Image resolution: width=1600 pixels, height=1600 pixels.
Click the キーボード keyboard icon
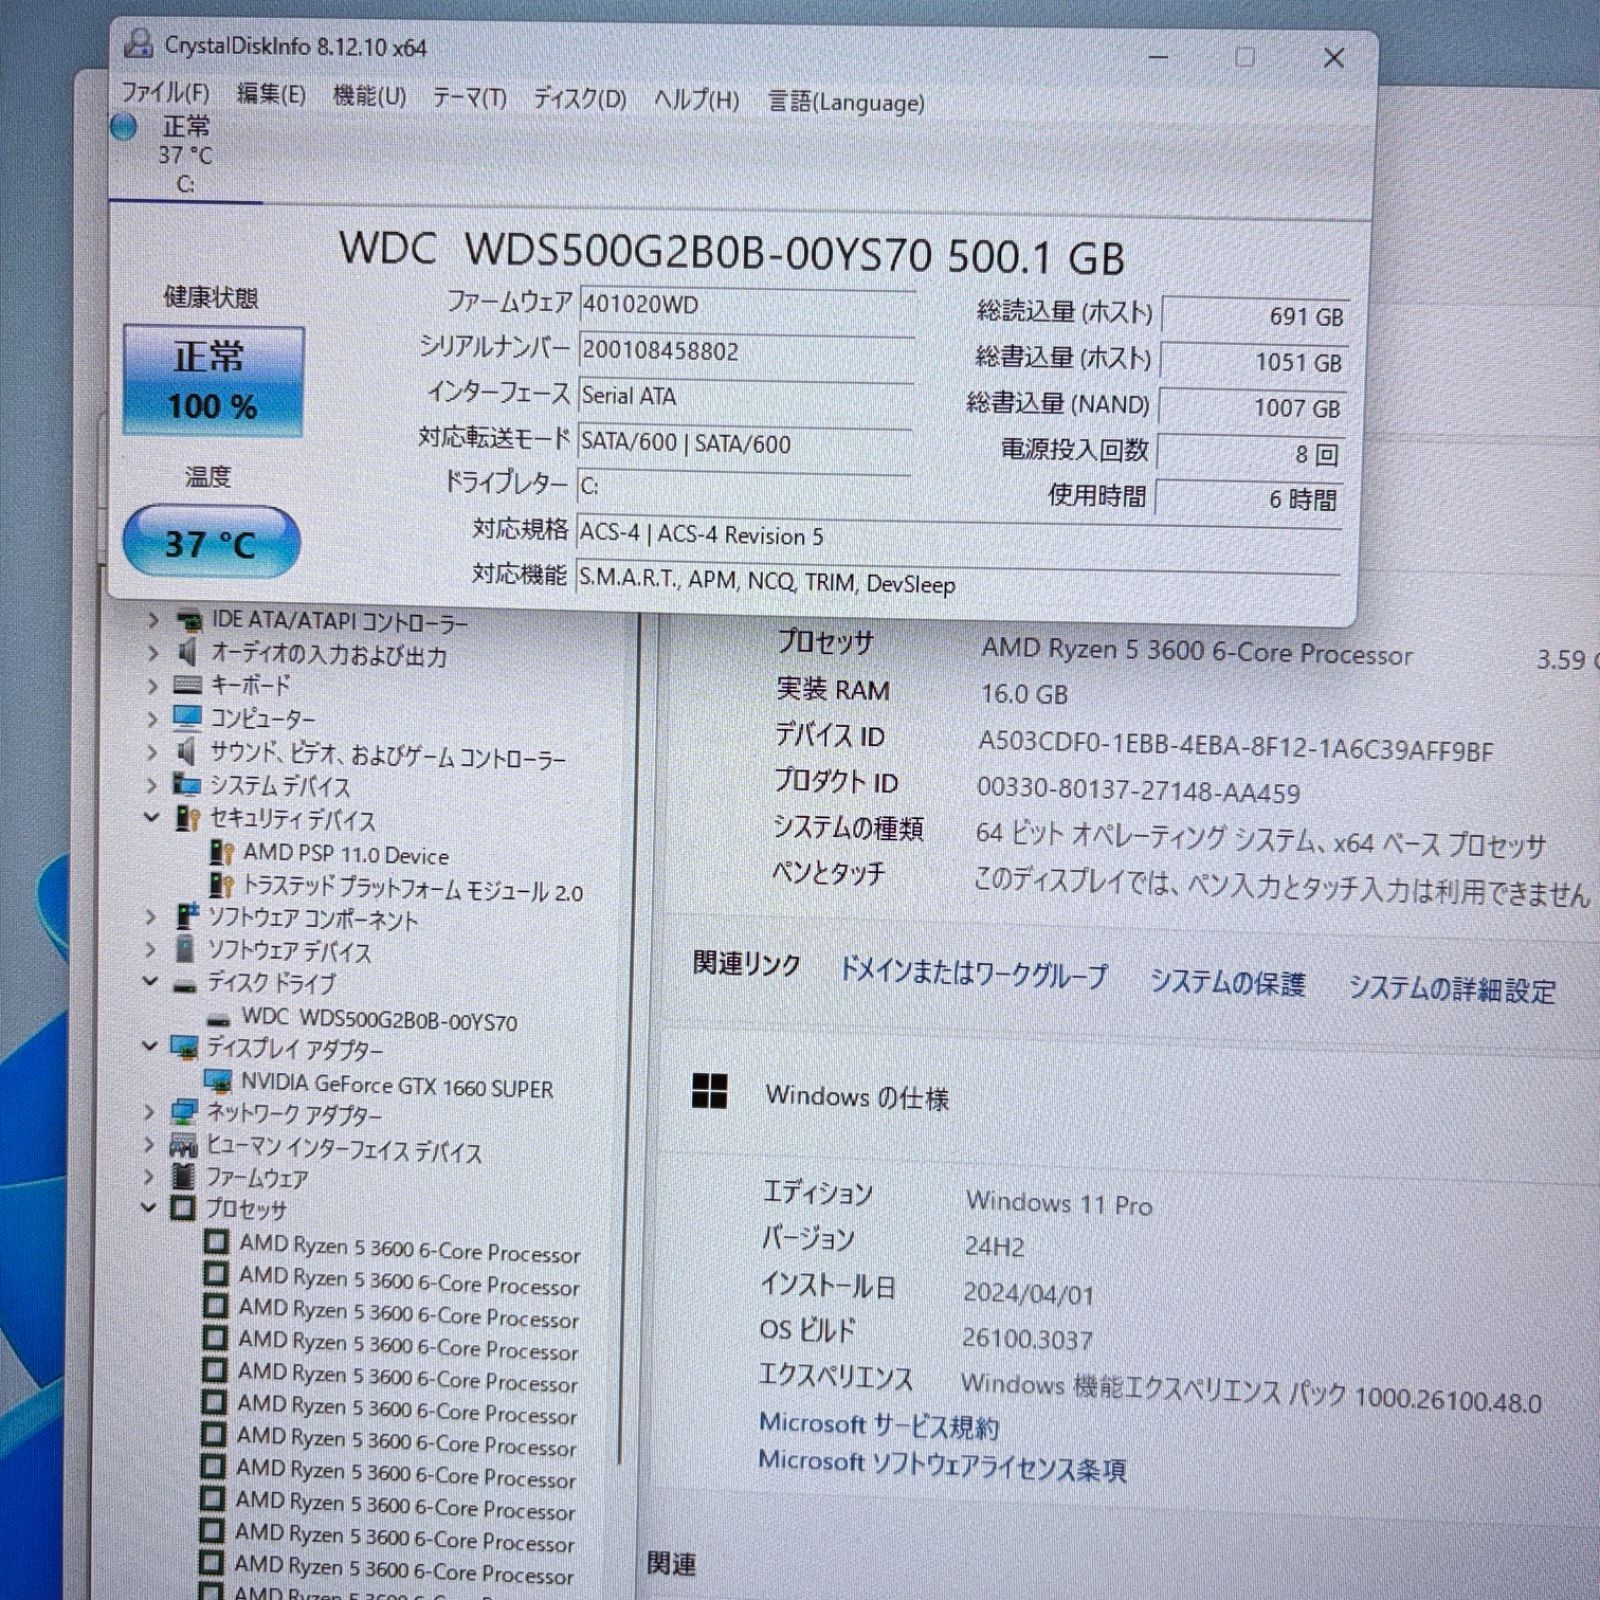187,685
